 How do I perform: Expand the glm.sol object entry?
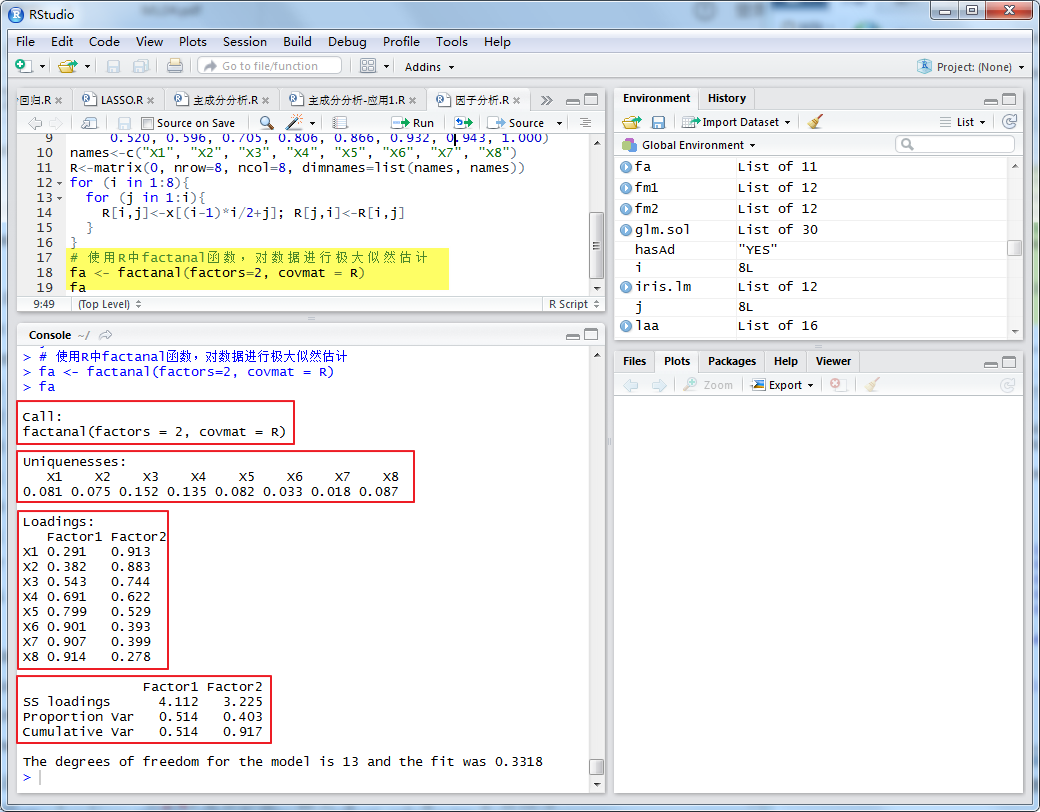626,230
